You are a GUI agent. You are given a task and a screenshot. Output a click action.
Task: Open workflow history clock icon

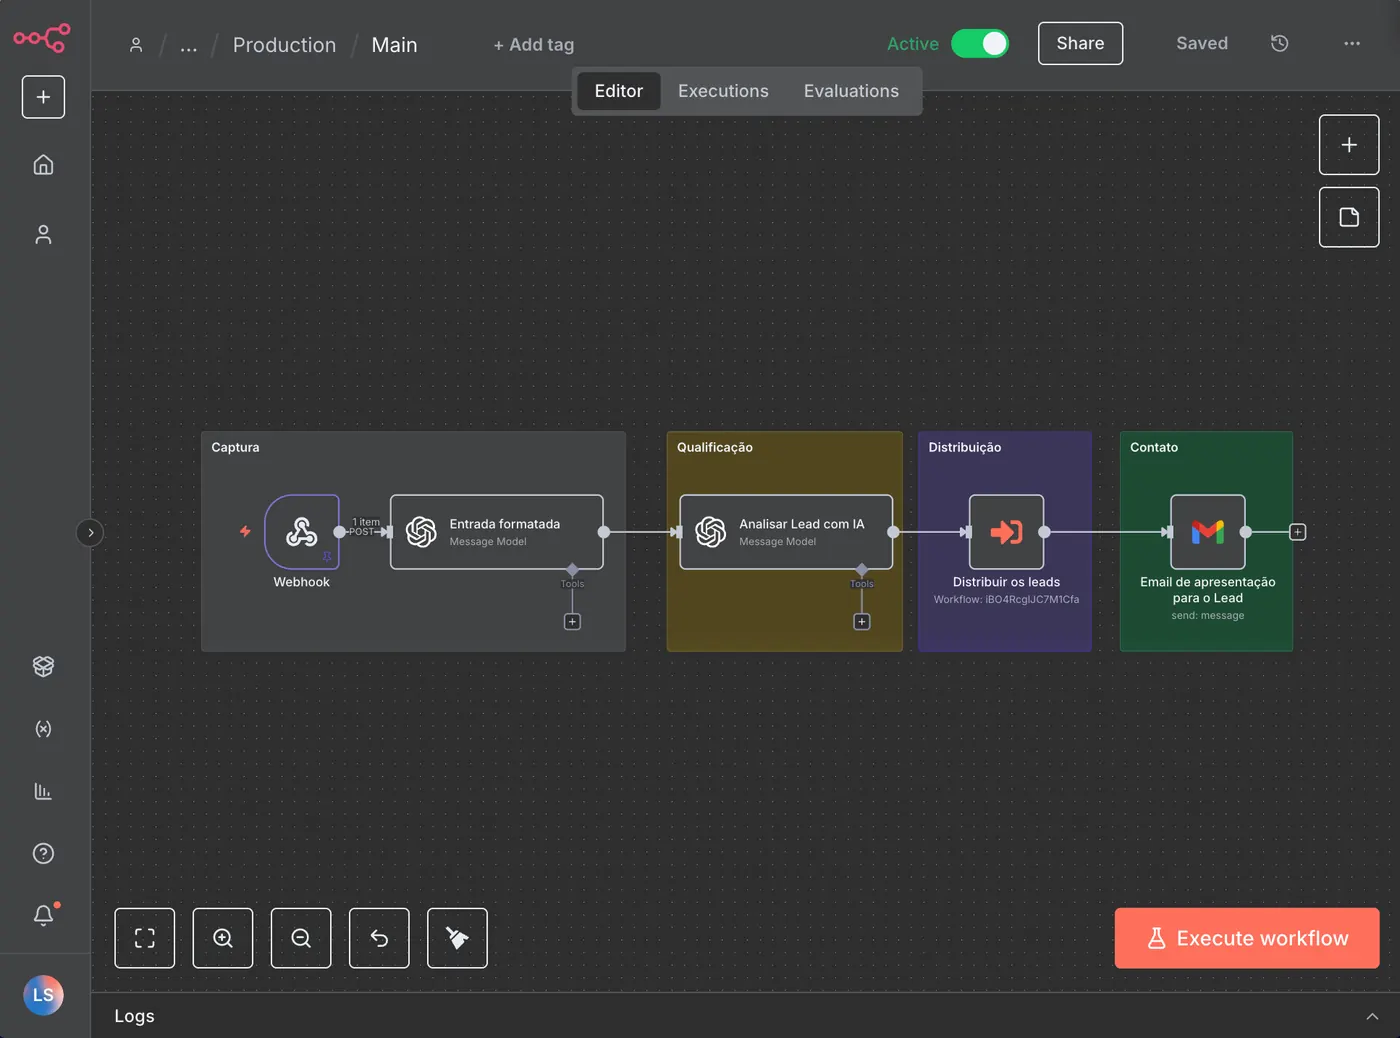coord(1279,43)
